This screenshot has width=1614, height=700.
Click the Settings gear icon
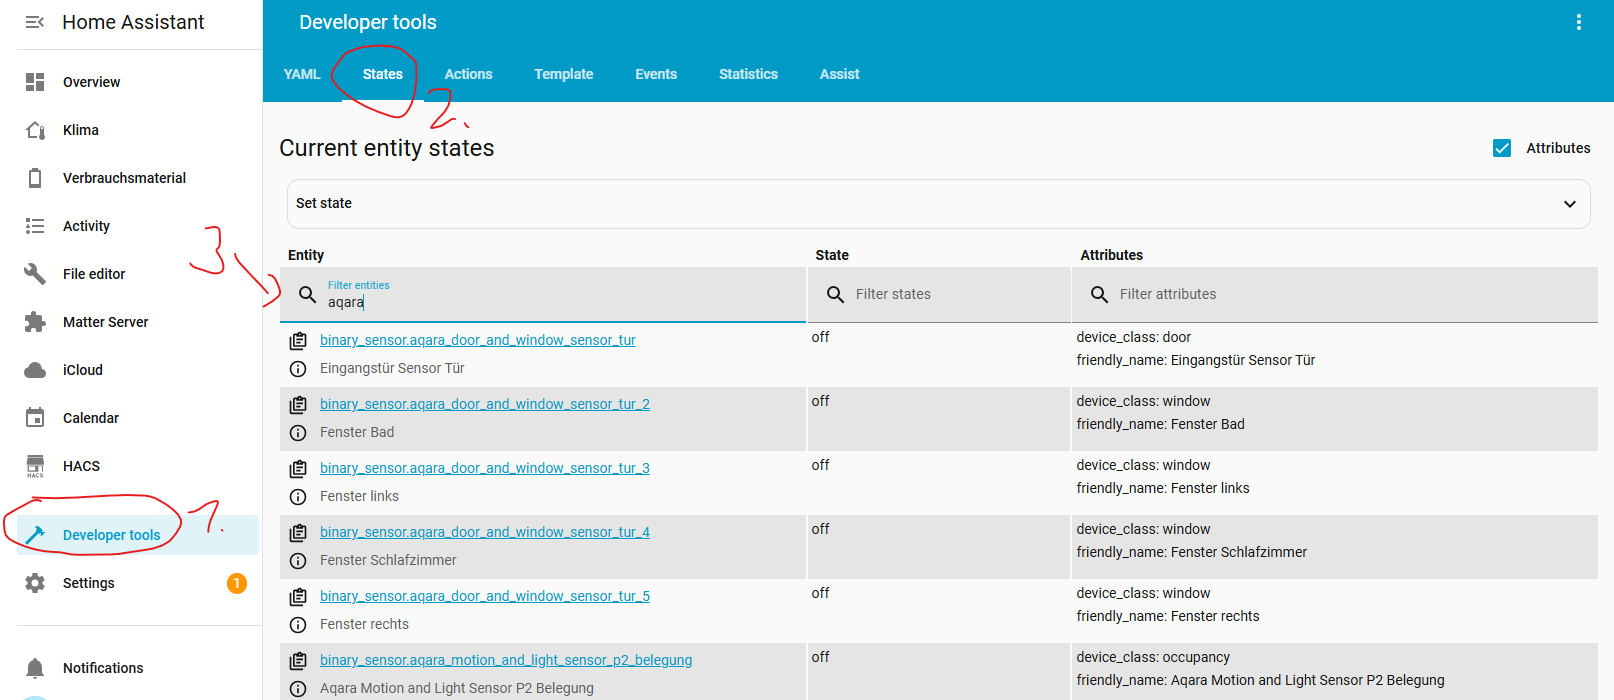[35, 583]
